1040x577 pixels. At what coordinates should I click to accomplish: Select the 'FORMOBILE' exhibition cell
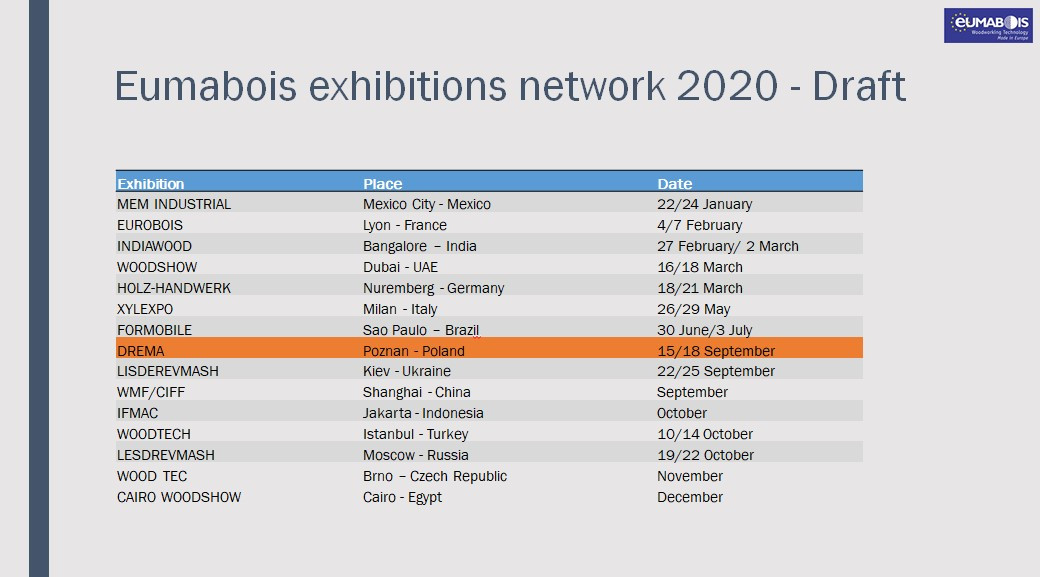pyautogui.click(x=155, y=330)
